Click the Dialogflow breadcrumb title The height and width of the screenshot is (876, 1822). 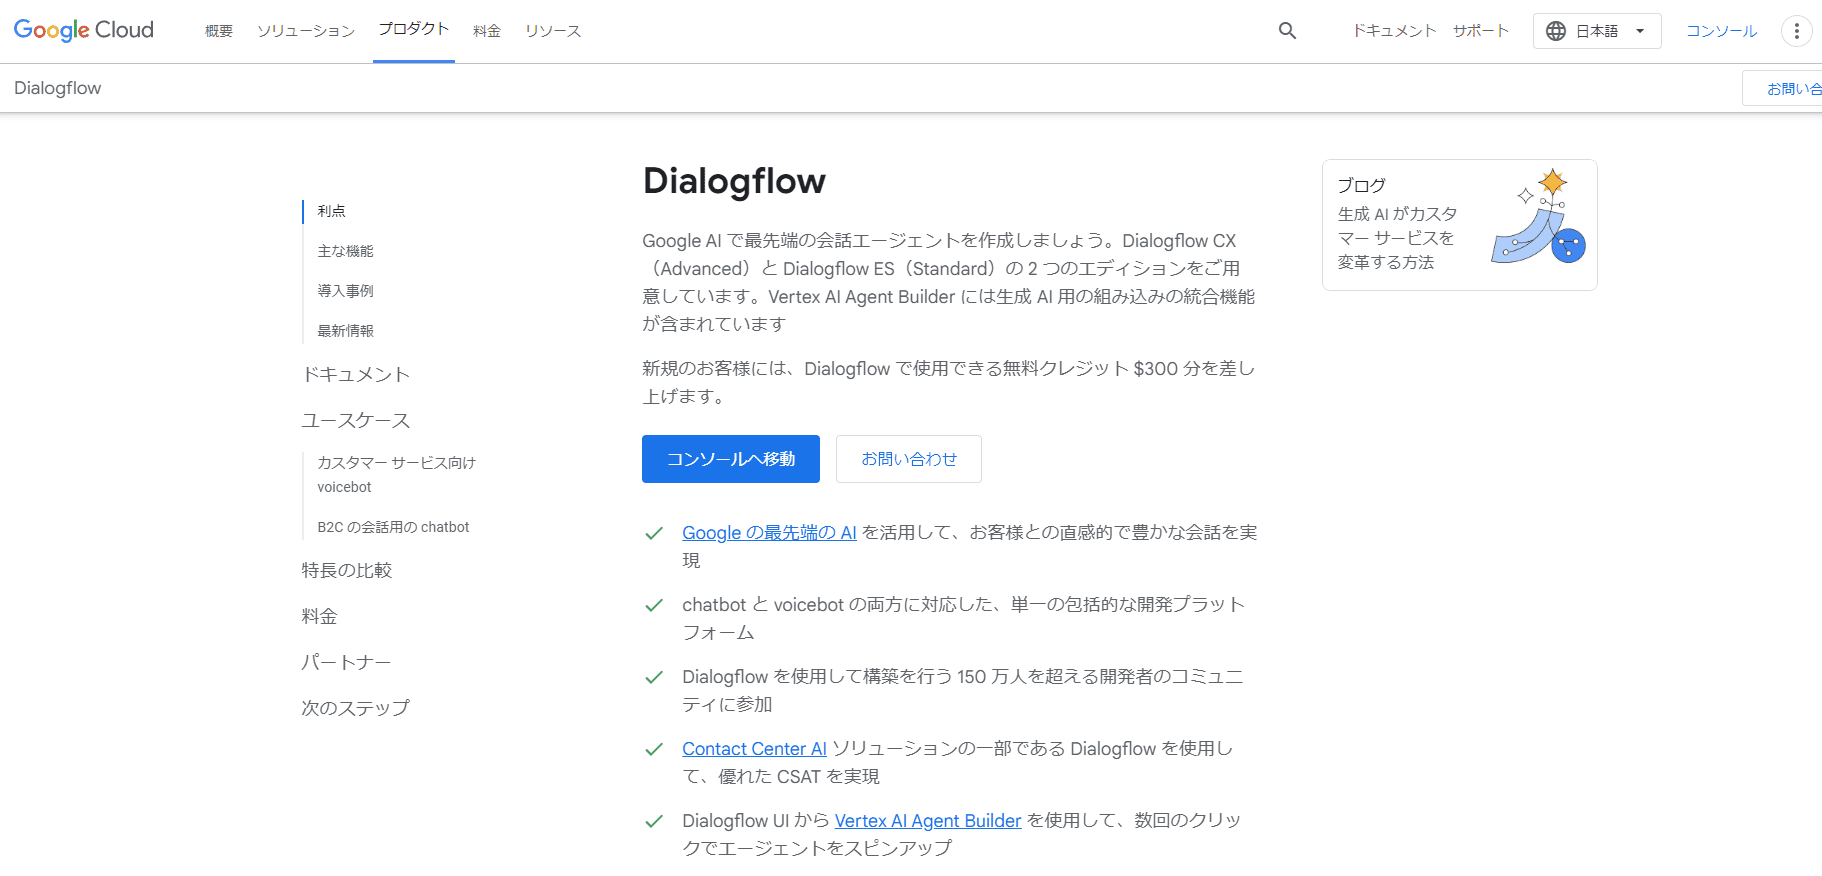coord(58,88)
